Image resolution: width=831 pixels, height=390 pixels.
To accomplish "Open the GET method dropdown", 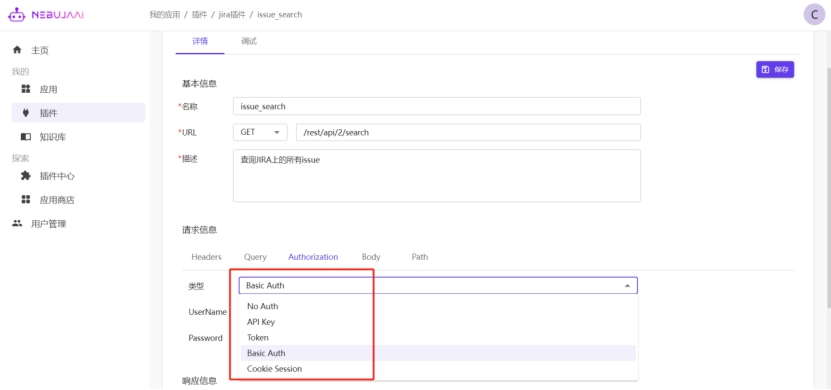I will pos(260,132).
